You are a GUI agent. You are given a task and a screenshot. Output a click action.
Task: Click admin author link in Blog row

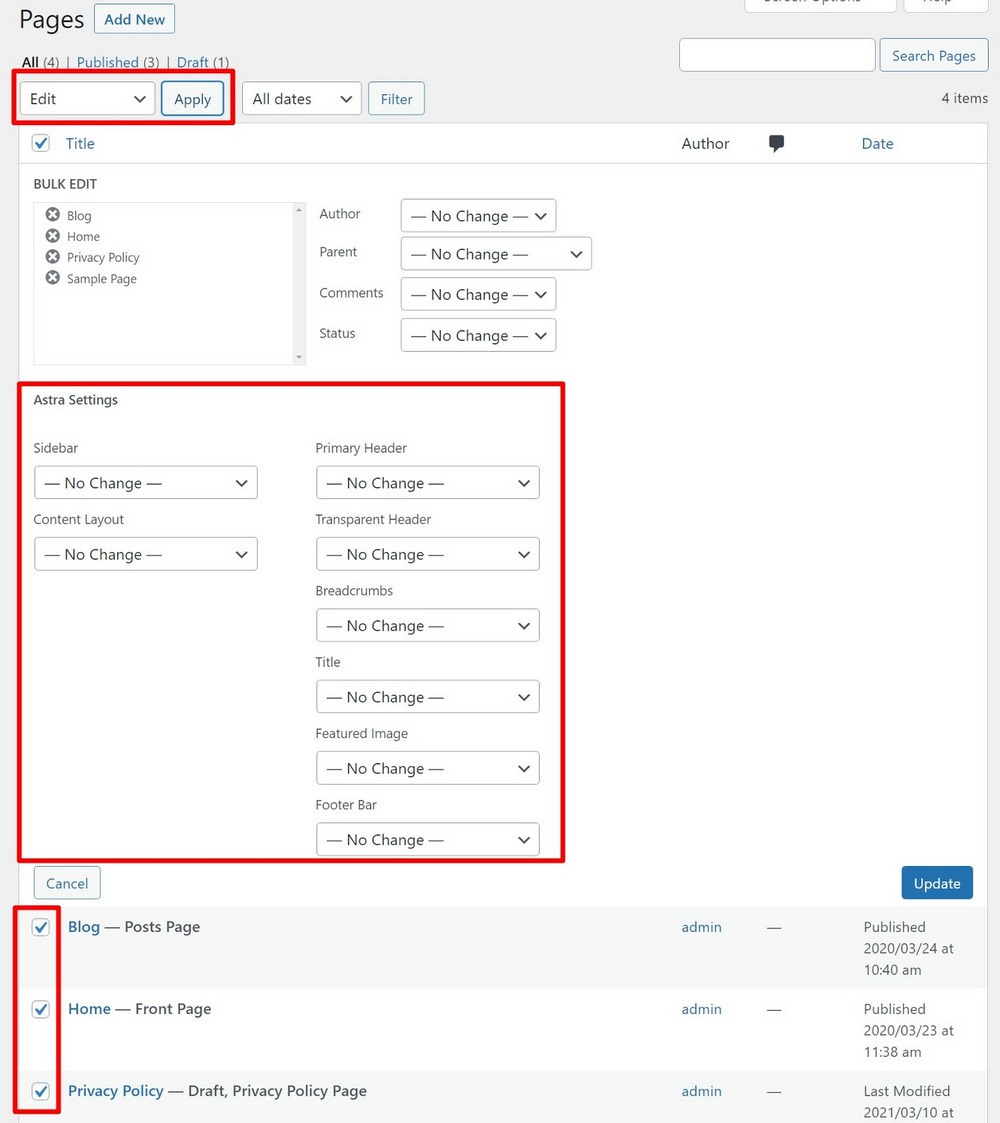tap(701, 927)
